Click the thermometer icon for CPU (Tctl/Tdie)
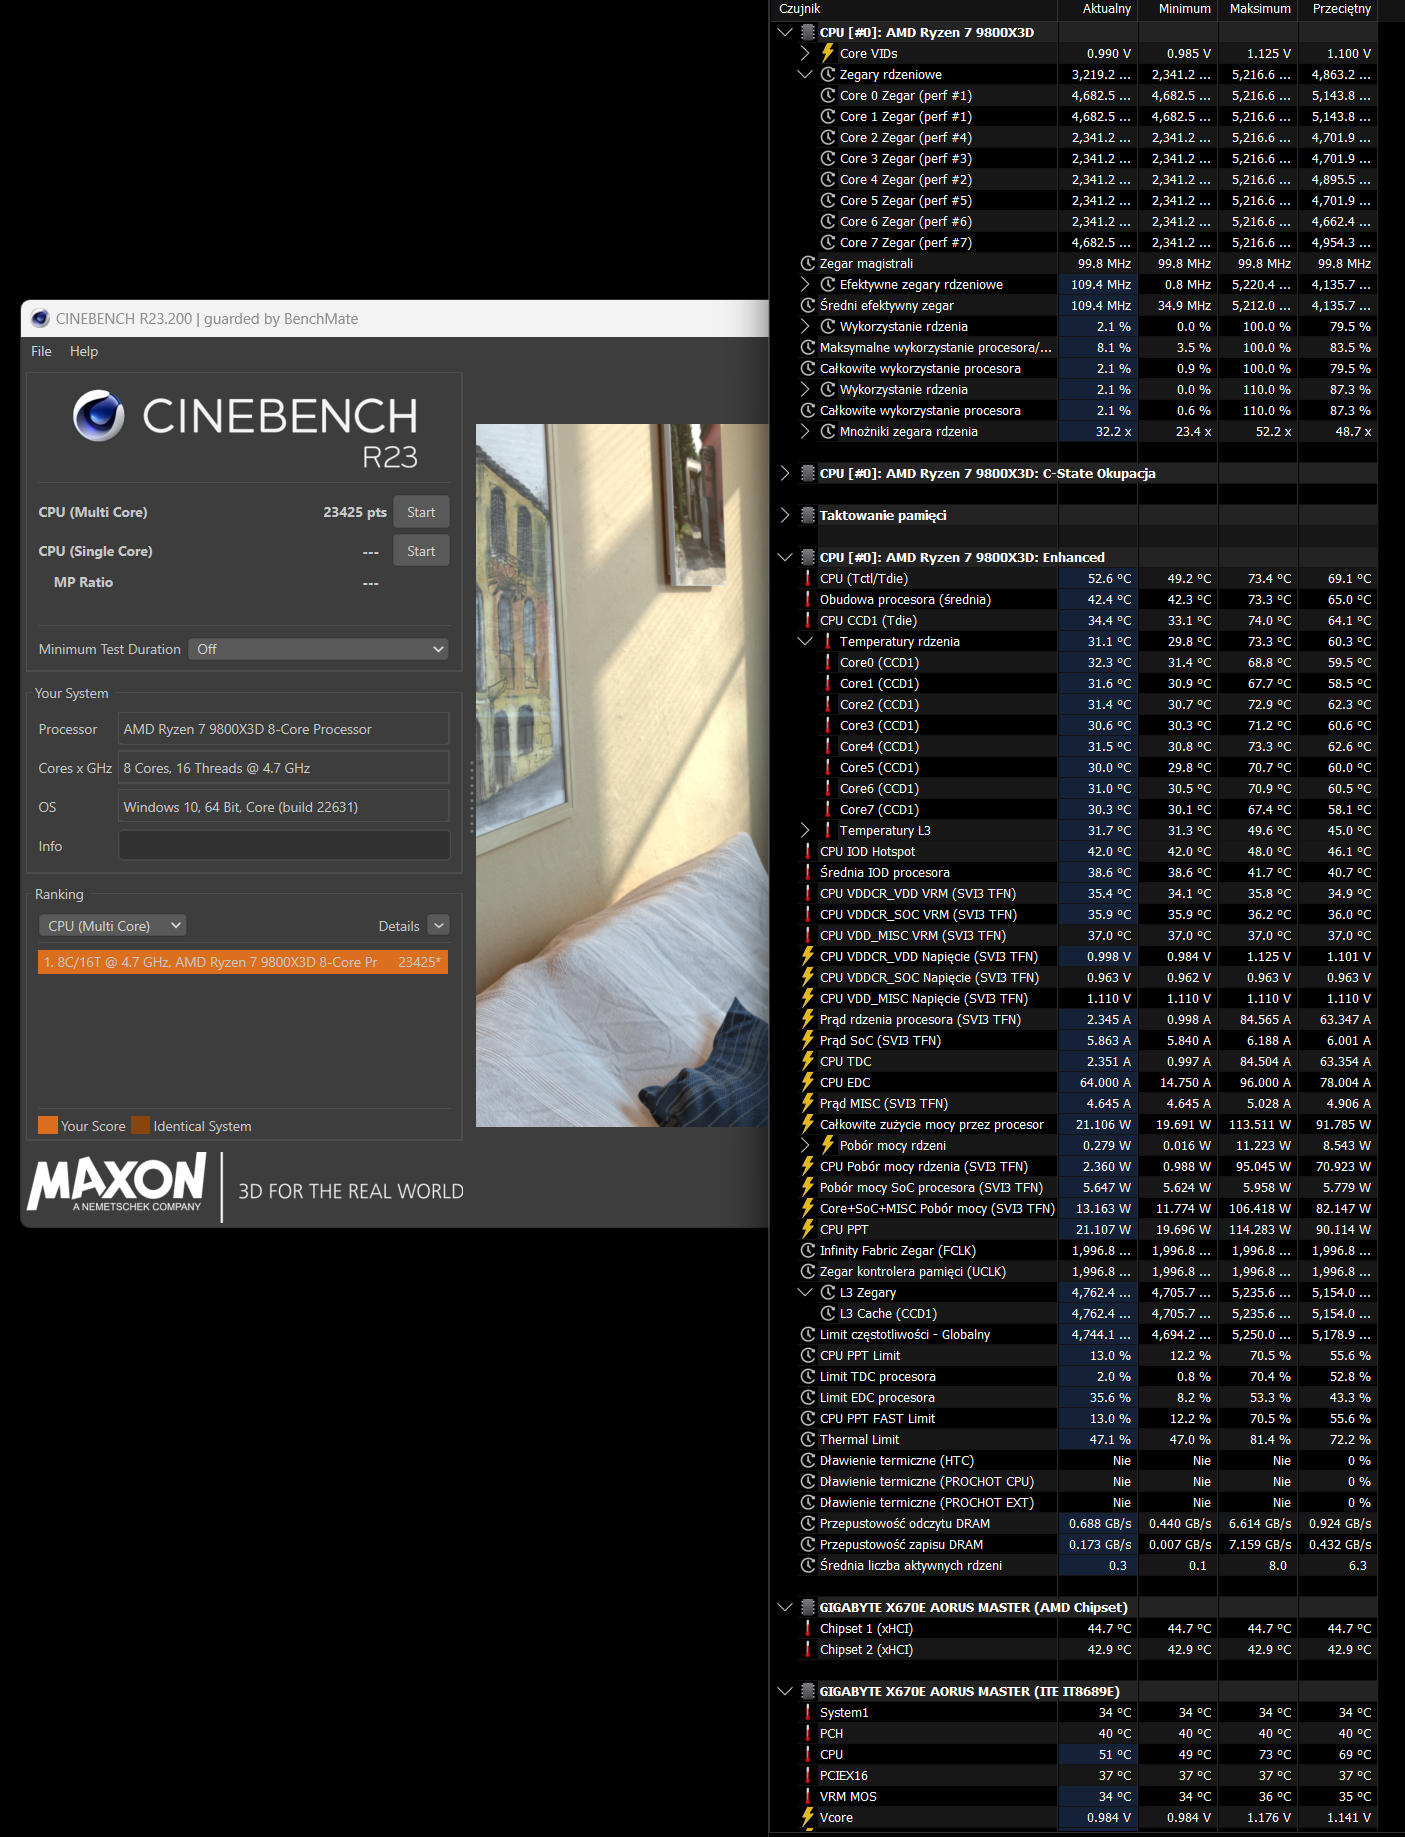The image size is (1405, 1837). click(x=808, y=578)
